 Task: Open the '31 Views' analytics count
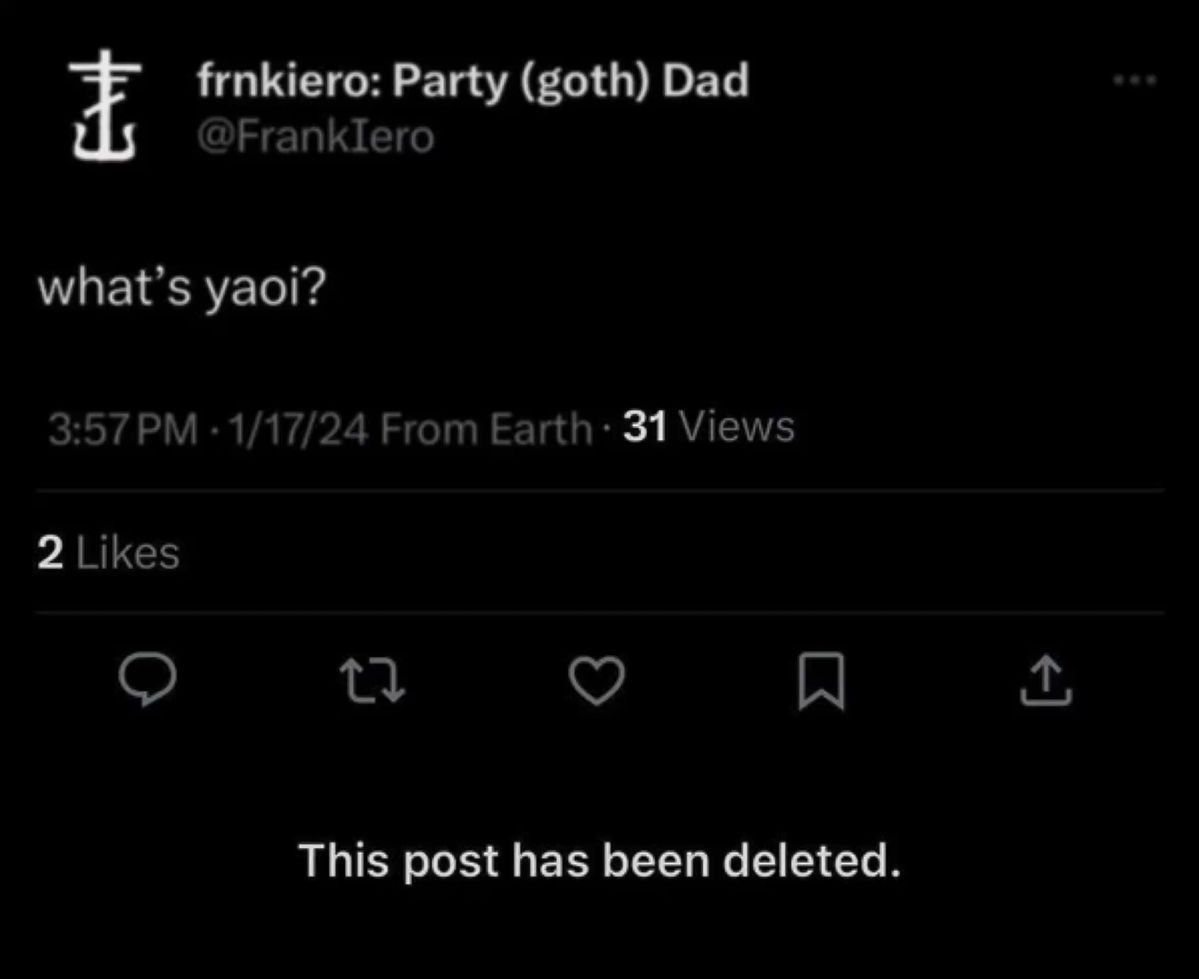708,428
